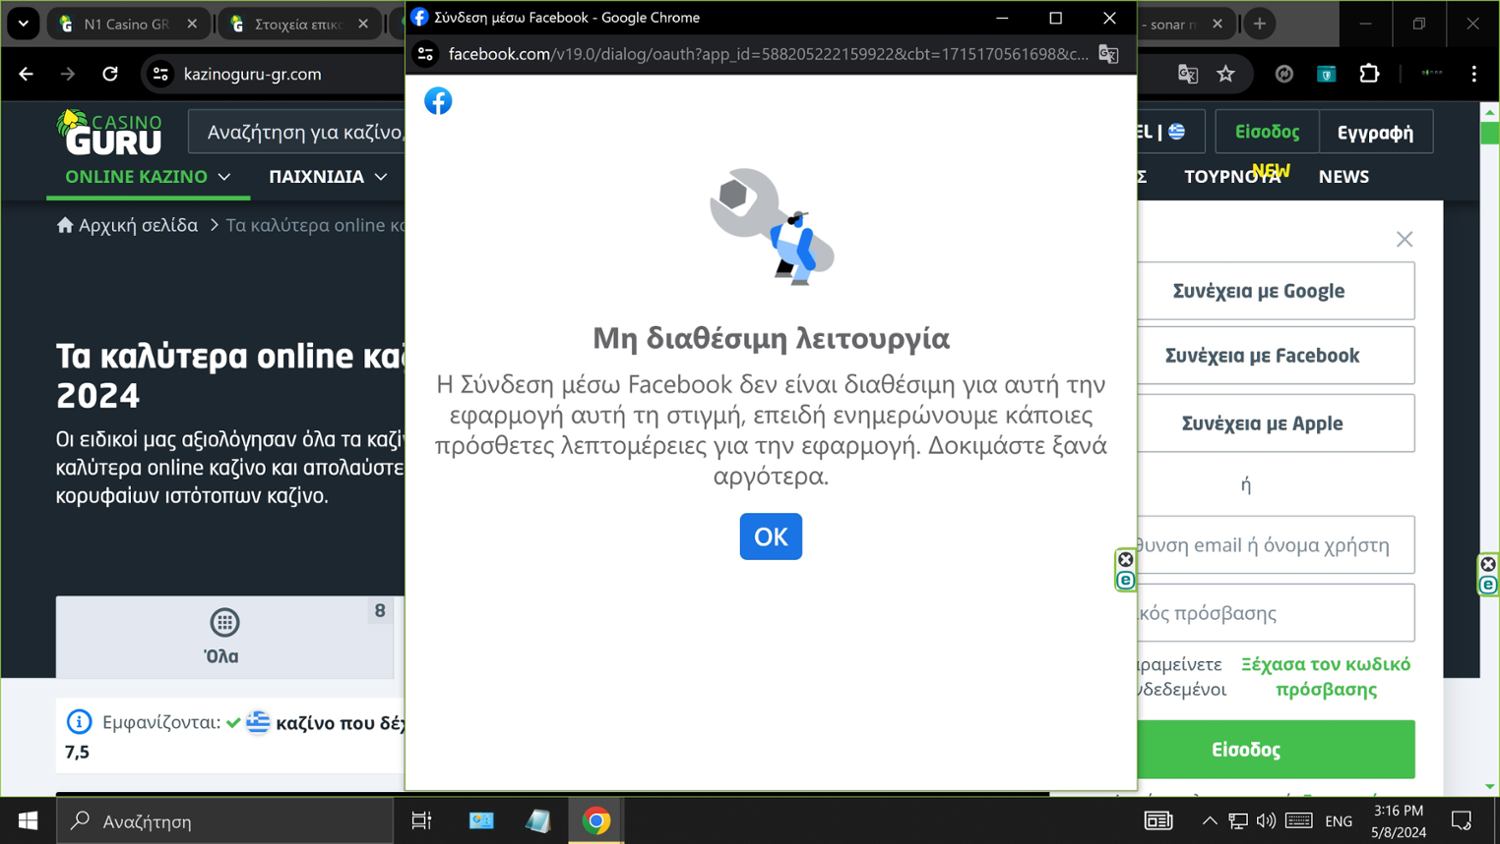1500x844 pixels.
Task: Open Task View on the taskbar
Action: 422,821
